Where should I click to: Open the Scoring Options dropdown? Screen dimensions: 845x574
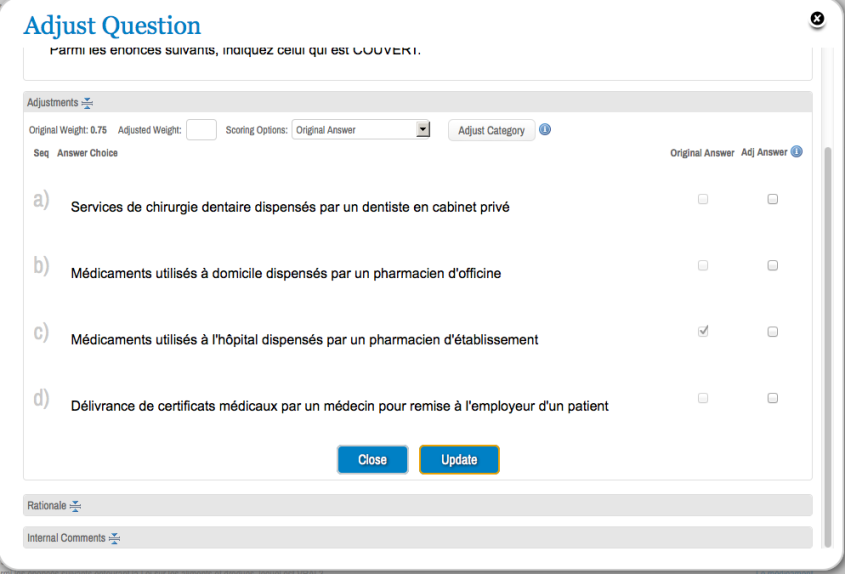tap(361, 129)
